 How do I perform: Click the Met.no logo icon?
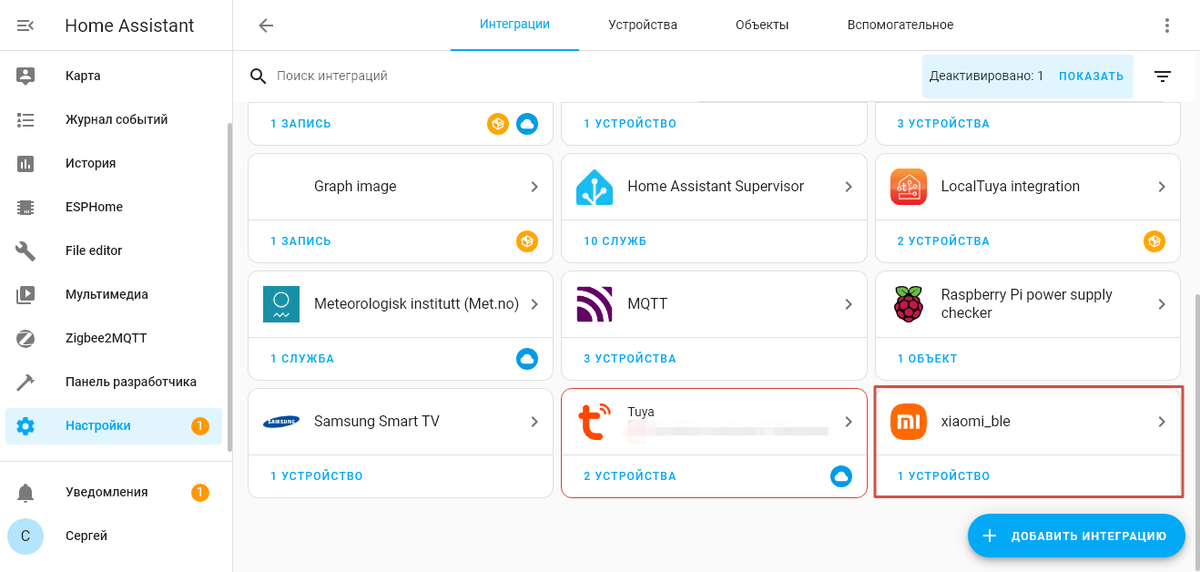coord(282,304)
